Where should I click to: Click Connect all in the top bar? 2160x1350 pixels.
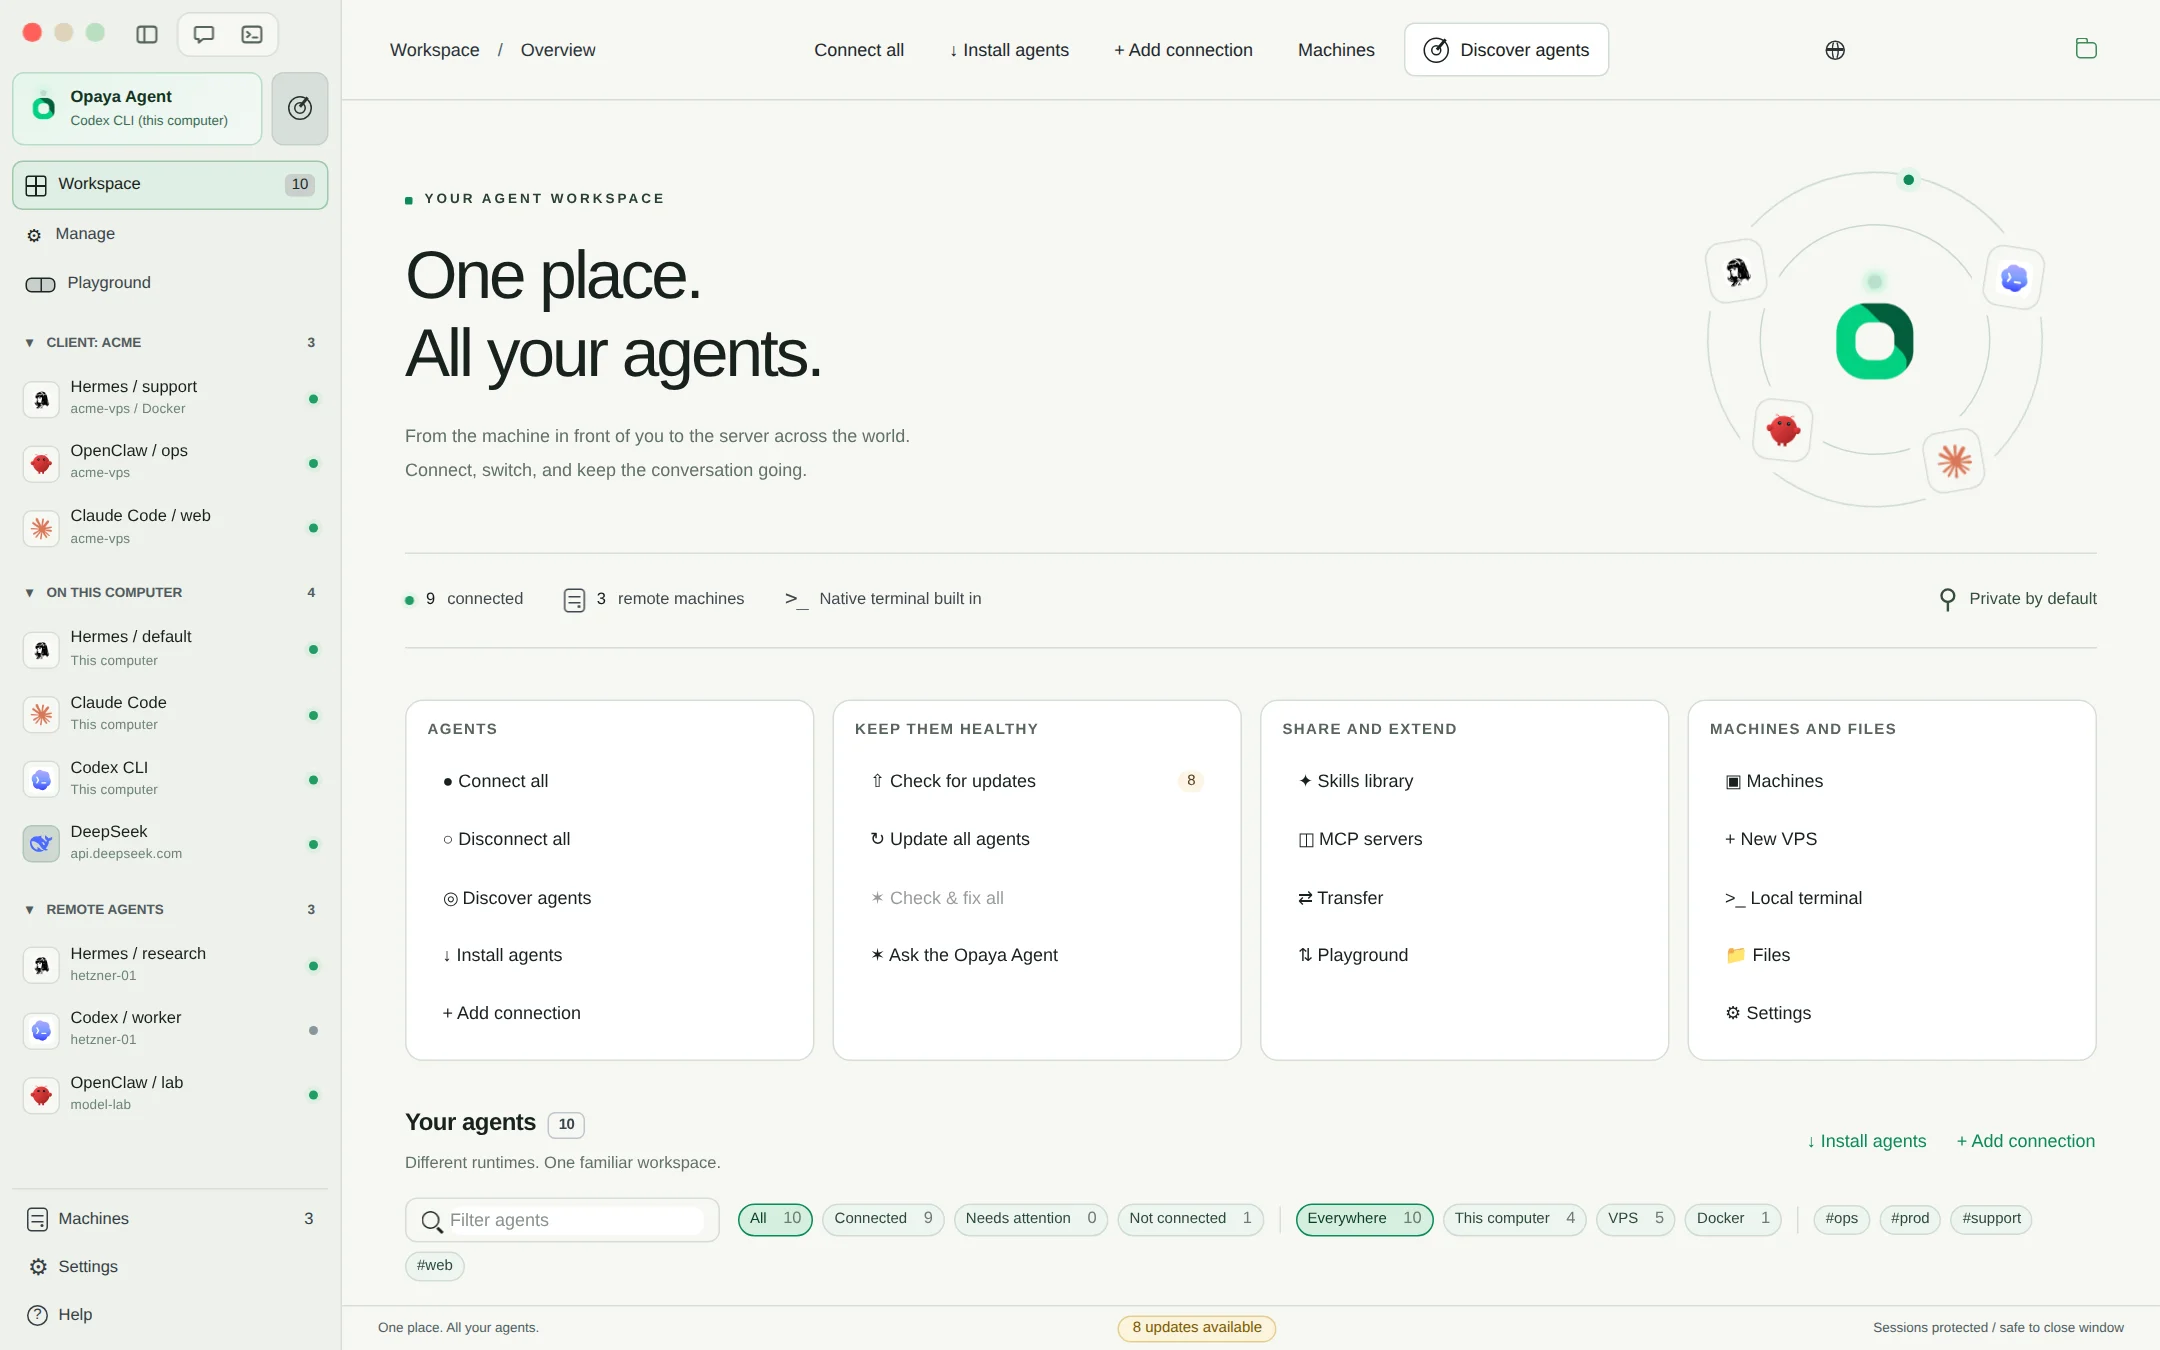(x=859, y=50)
